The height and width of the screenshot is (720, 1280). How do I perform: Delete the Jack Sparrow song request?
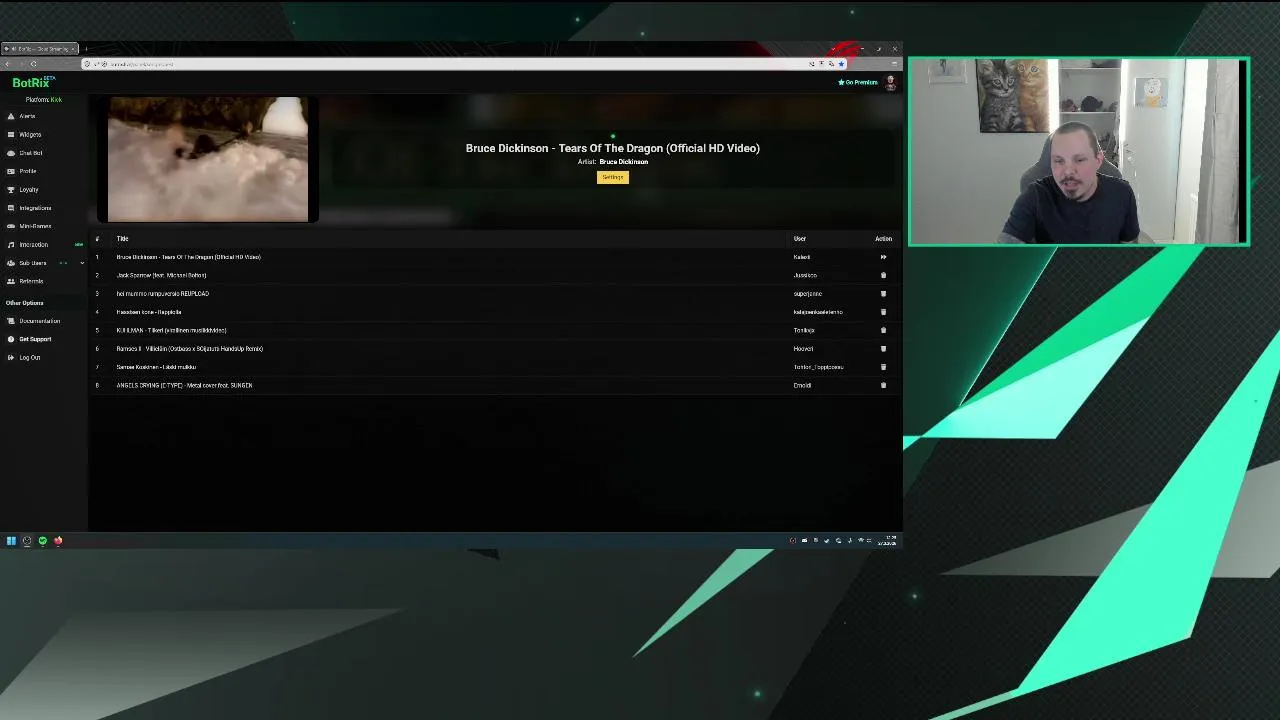883,275
